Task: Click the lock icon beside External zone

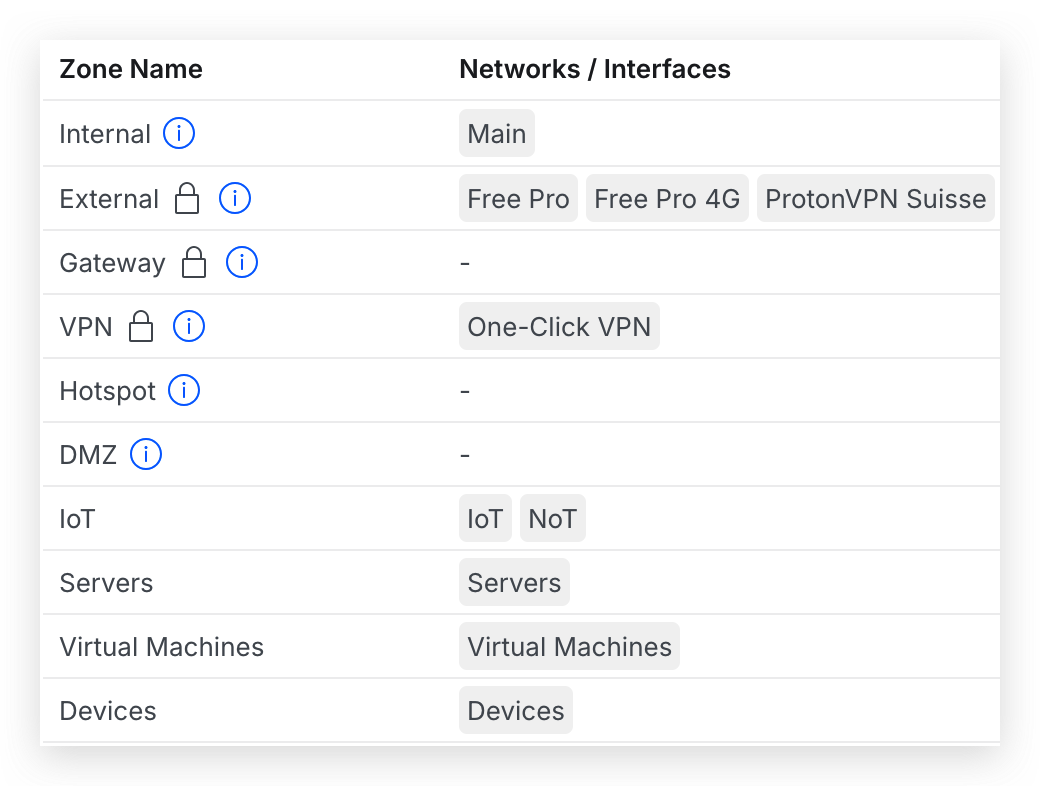Action: [187, 198]
